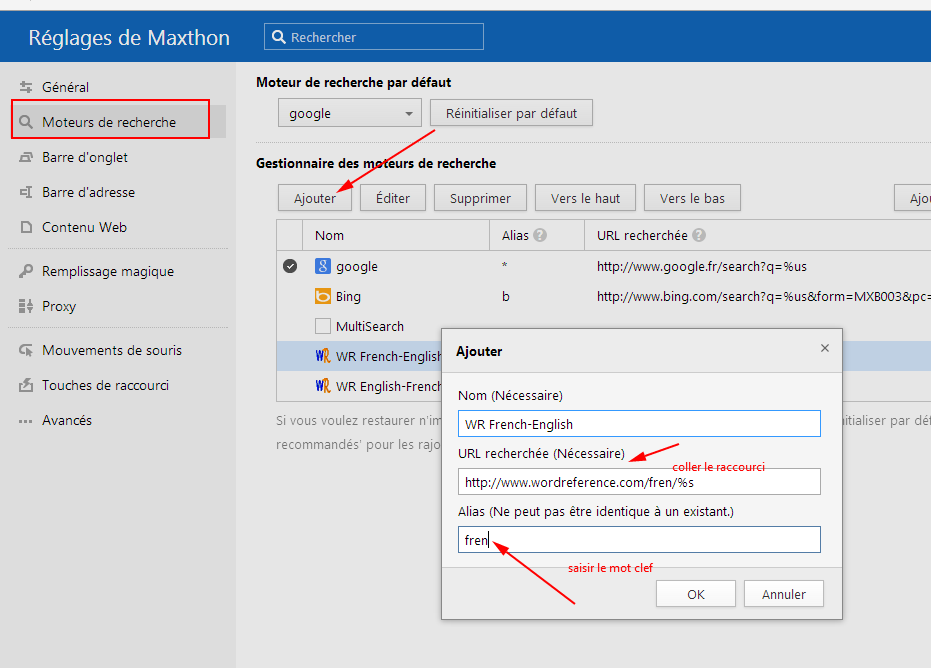This screenshot has width=931, height=668.
Task: Click the Supprimer button
Action: [x=480, y=198]
